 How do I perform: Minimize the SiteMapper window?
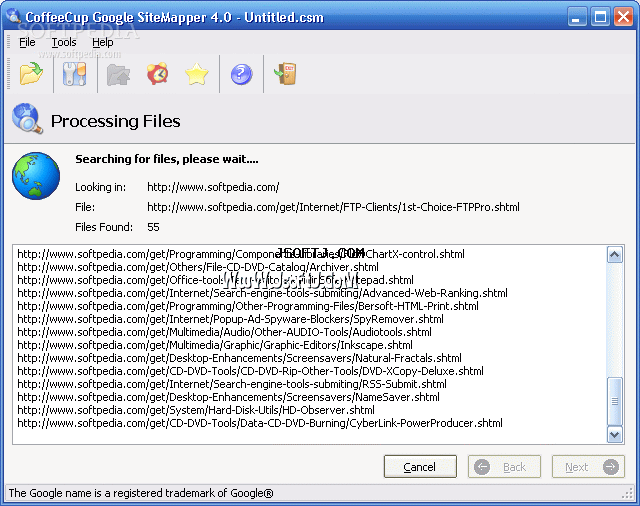(x=576, y=17)
